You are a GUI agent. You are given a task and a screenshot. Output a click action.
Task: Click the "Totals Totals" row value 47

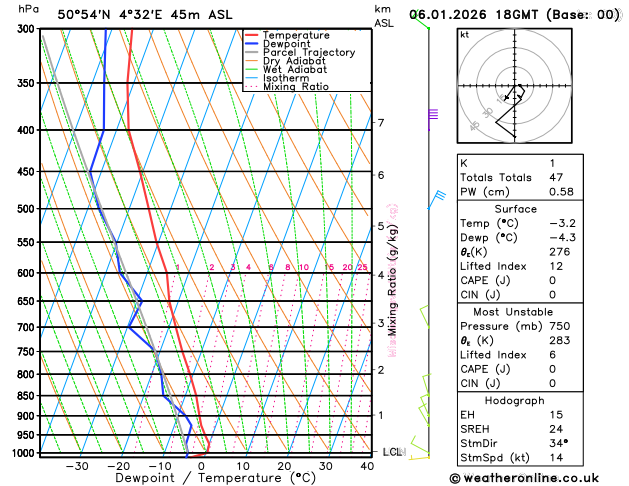click(556, 178)
